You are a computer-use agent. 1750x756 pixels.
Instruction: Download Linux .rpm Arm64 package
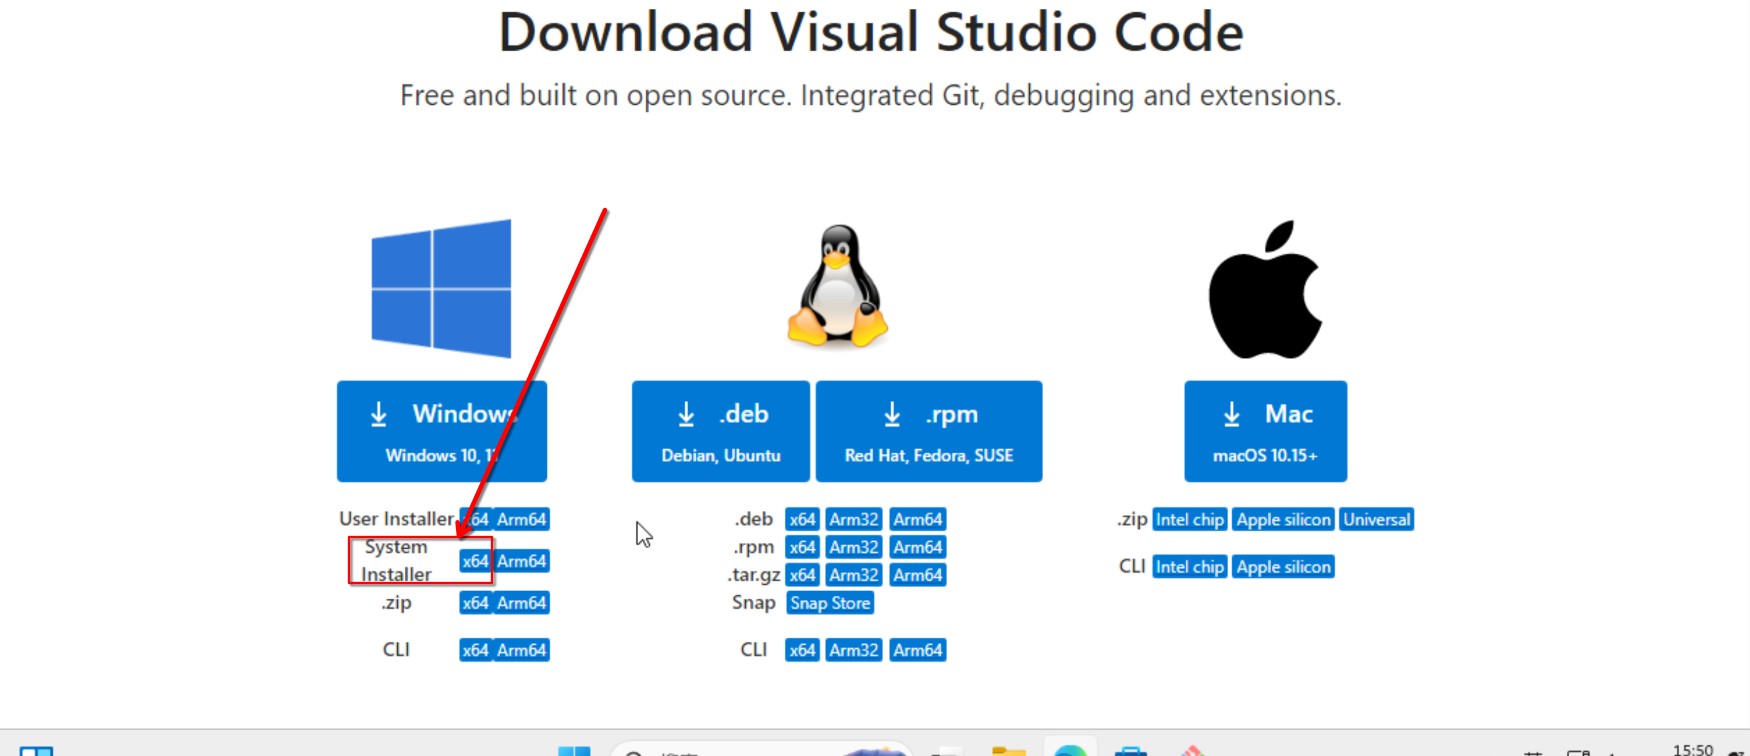[x=918, y=547]
